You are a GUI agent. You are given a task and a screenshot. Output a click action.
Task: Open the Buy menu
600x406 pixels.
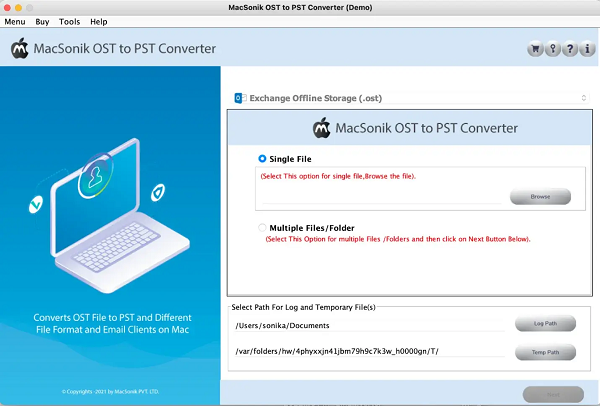pyautogui.click(x=42, y=22)
